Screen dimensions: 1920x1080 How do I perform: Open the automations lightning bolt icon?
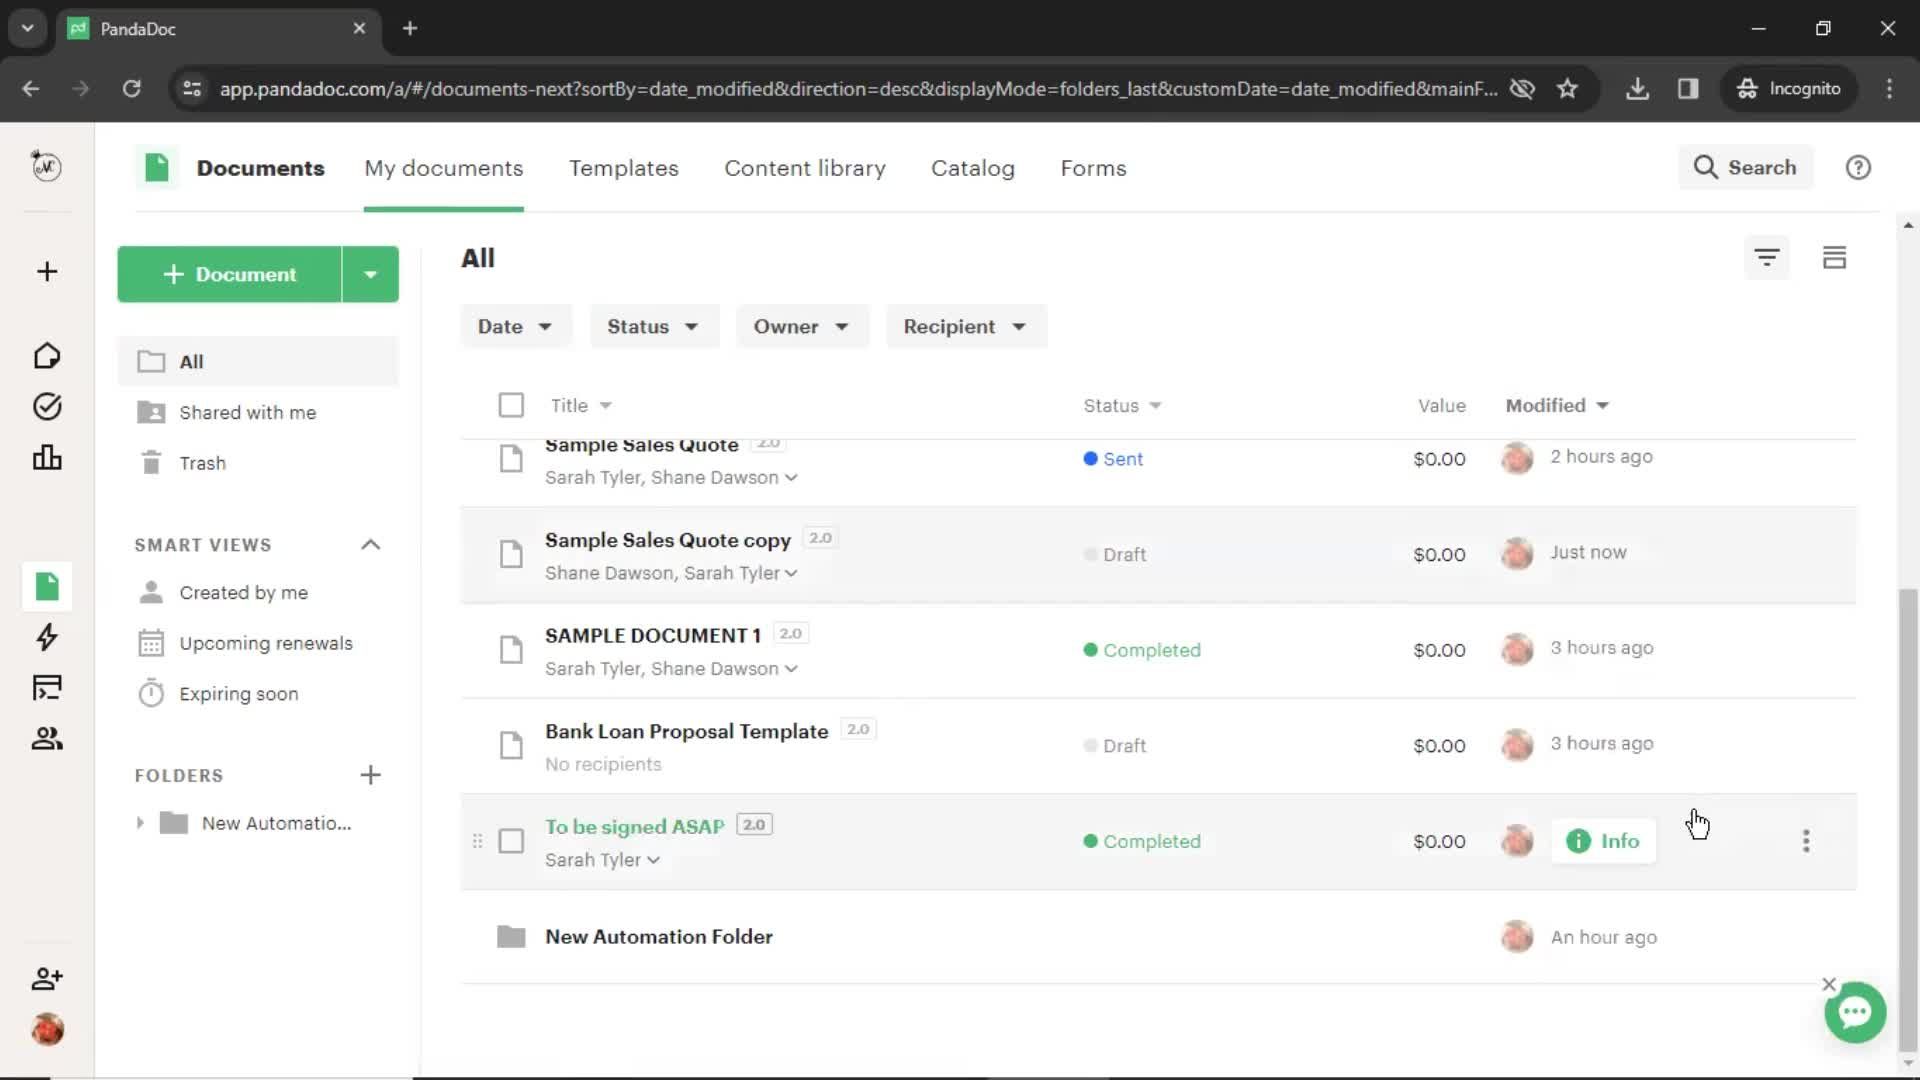click(47, 637)
